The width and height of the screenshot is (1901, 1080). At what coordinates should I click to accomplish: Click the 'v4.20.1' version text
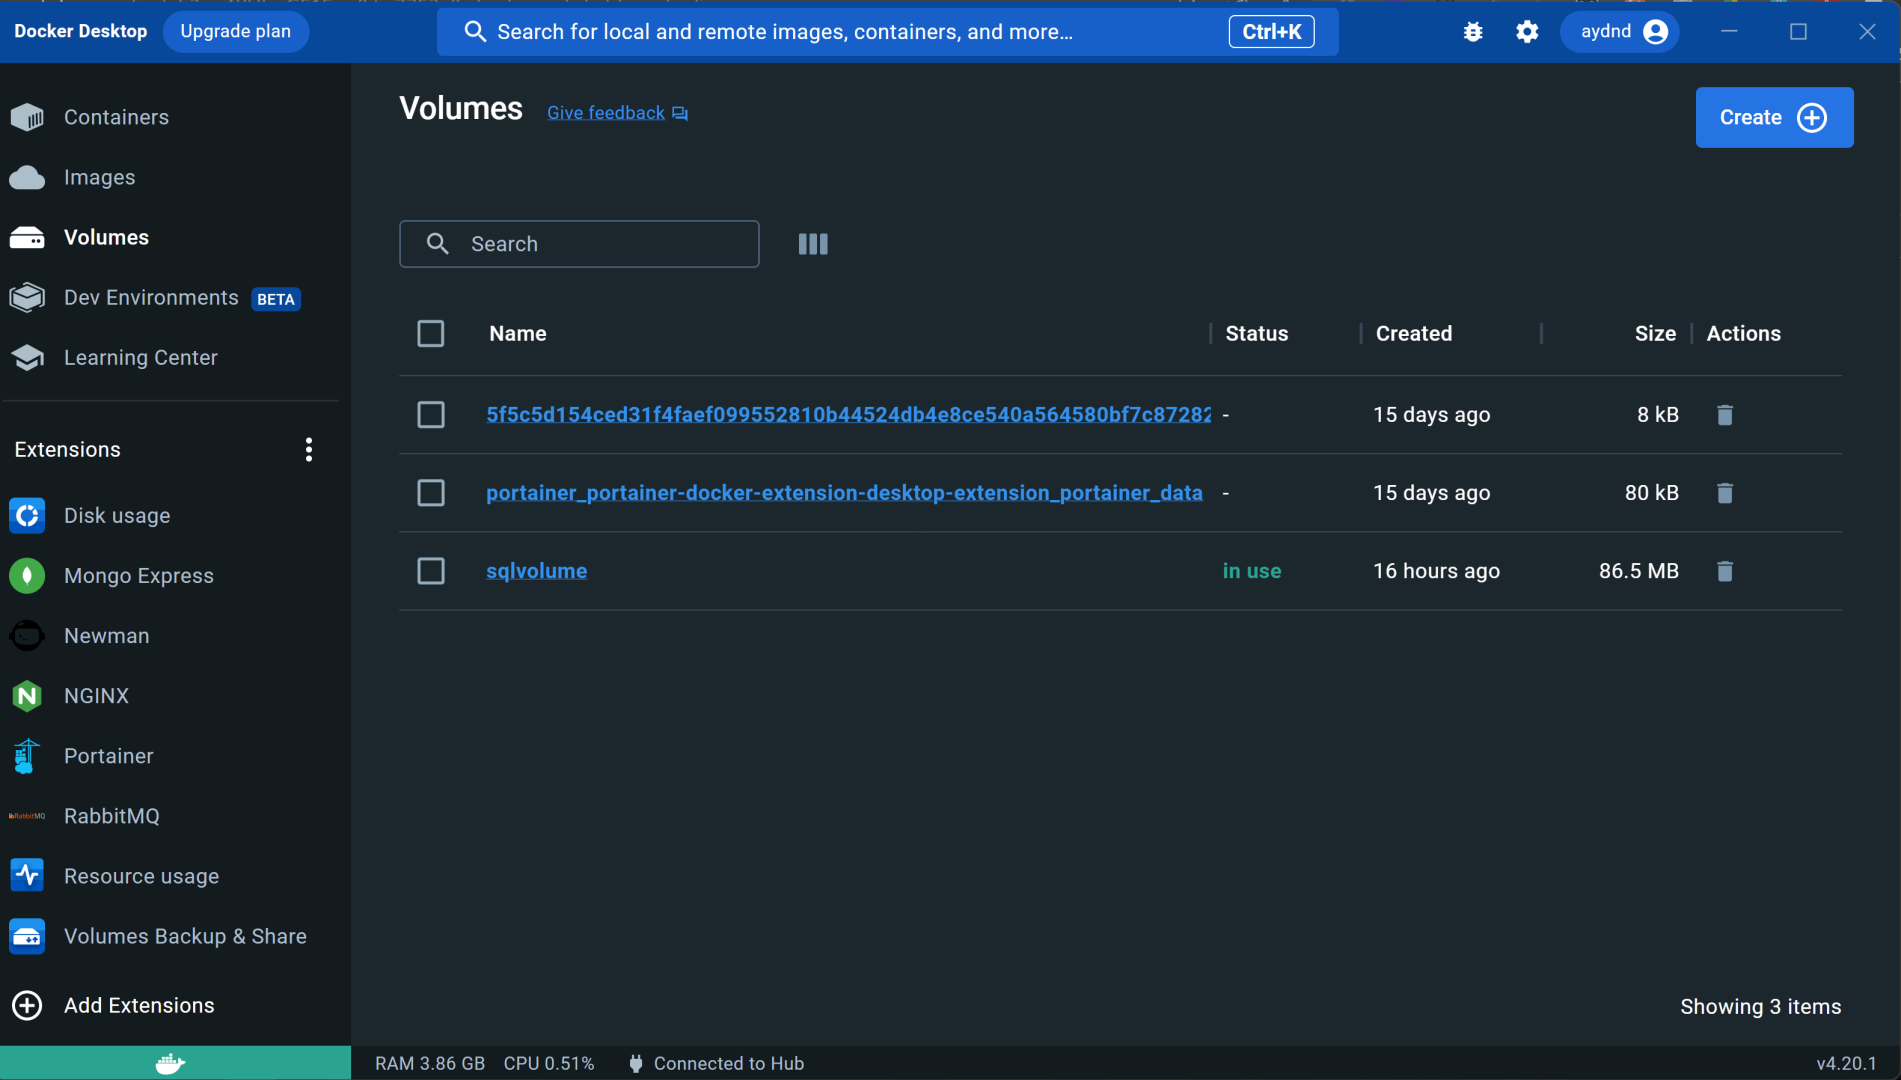[1846, 1063]
